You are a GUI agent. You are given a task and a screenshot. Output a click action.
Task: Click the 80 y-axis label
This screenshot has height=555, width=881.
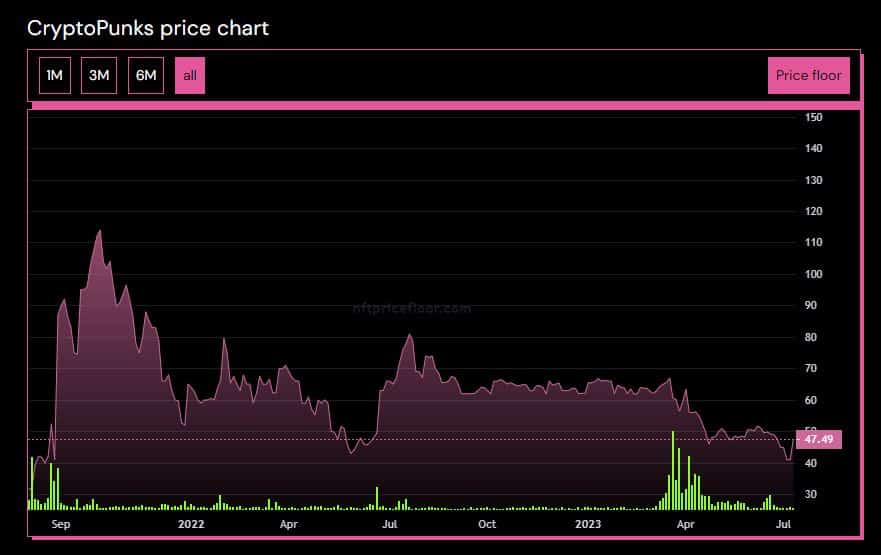click(x=811, y=337)
